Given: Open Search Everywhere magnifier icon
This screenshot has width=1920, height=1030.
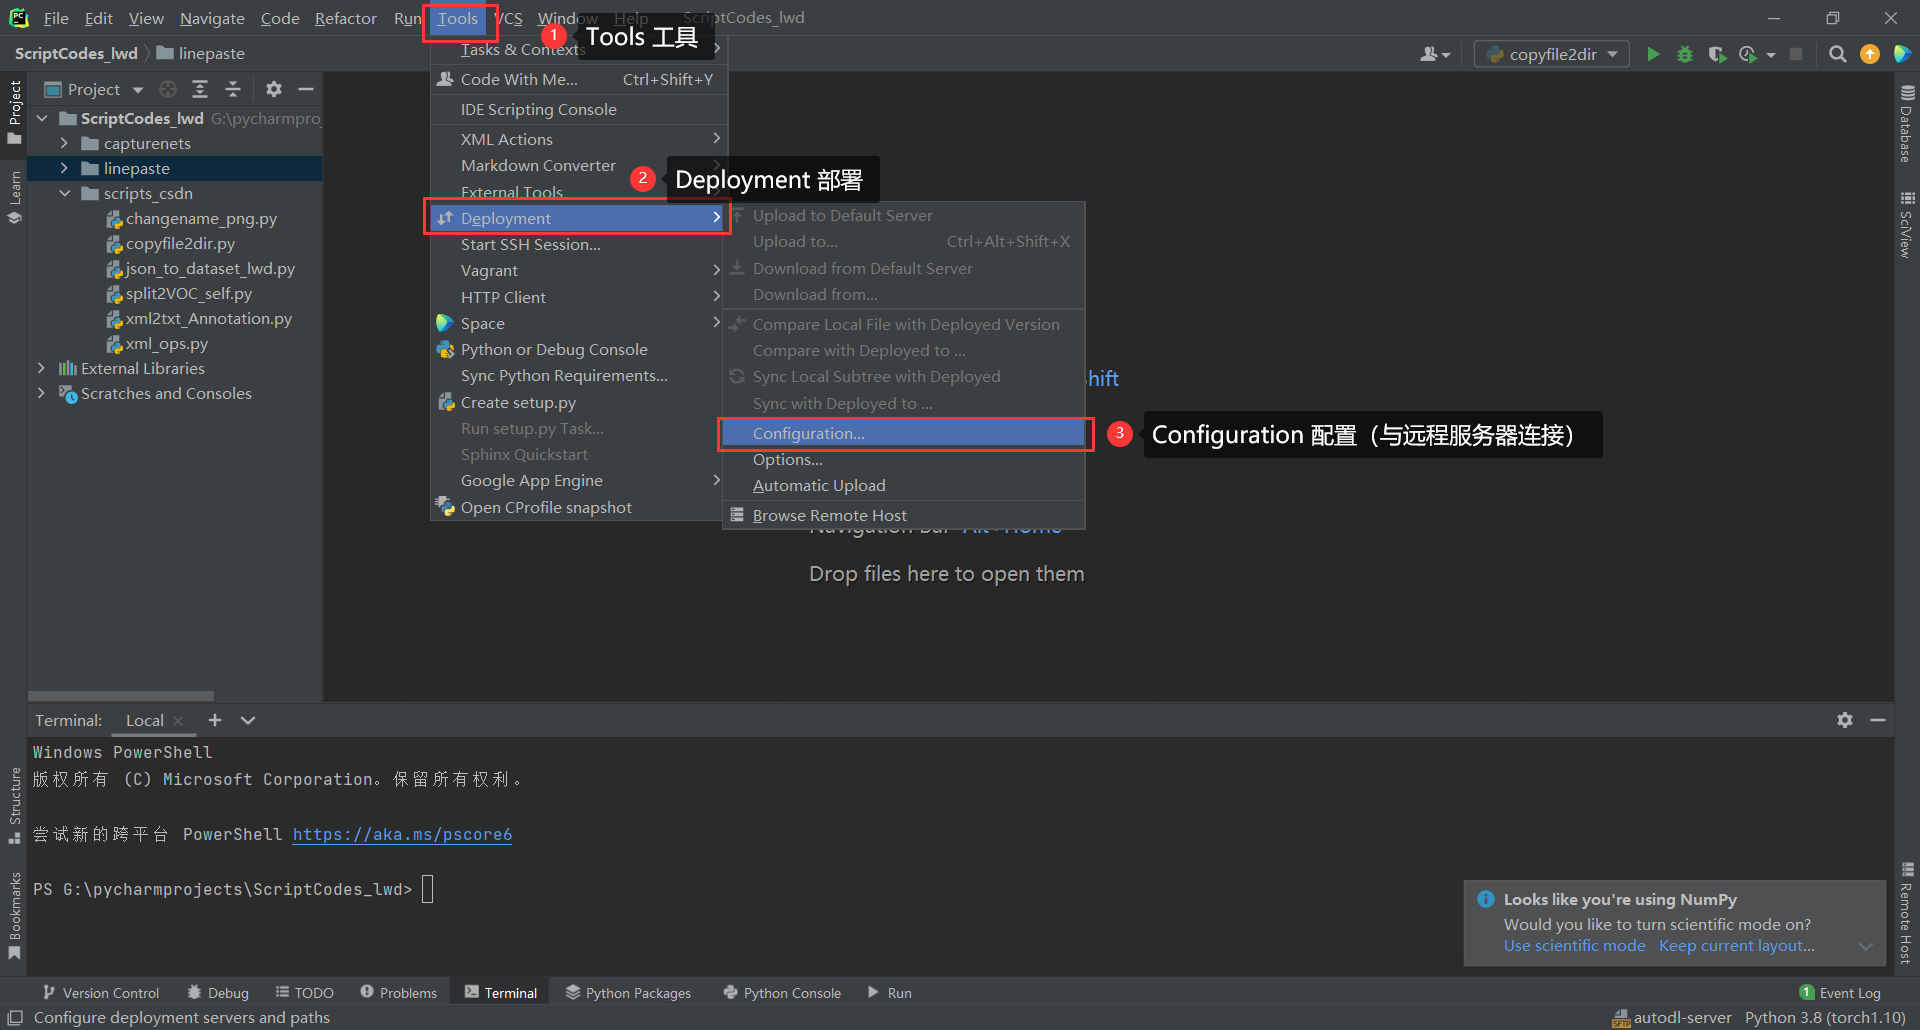Looking at the screenshot, I should point(1837,54).
